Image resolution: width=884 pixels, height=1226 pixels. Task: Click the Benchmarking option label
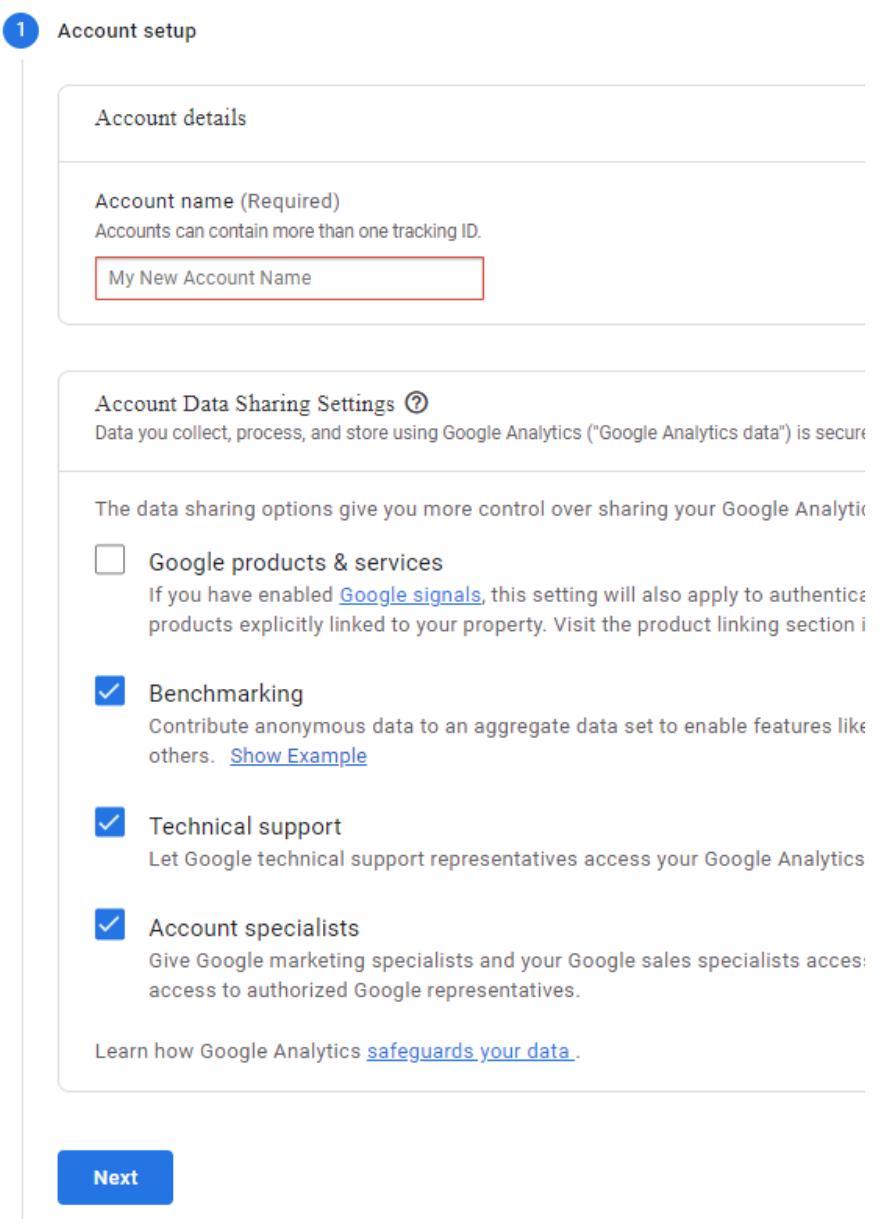tap(226, 693)
